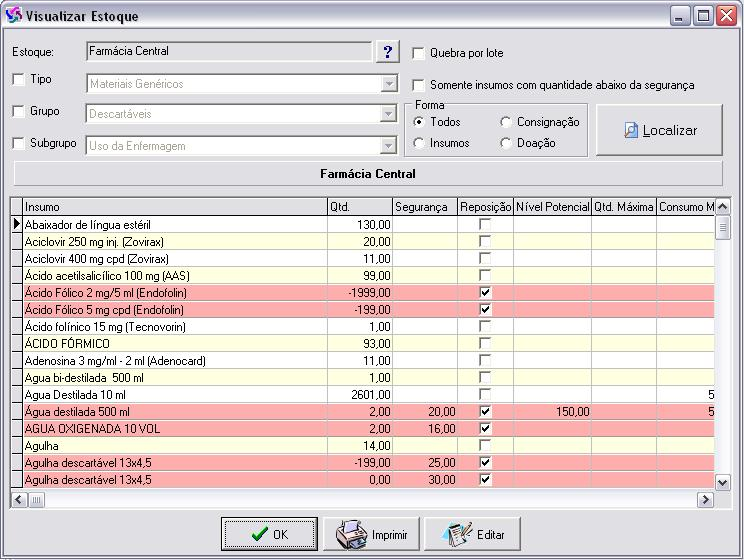The width and height of the screenshot is (744, 560).
Task: Click the Farmácia Central header bar
Action: [368, 174]
